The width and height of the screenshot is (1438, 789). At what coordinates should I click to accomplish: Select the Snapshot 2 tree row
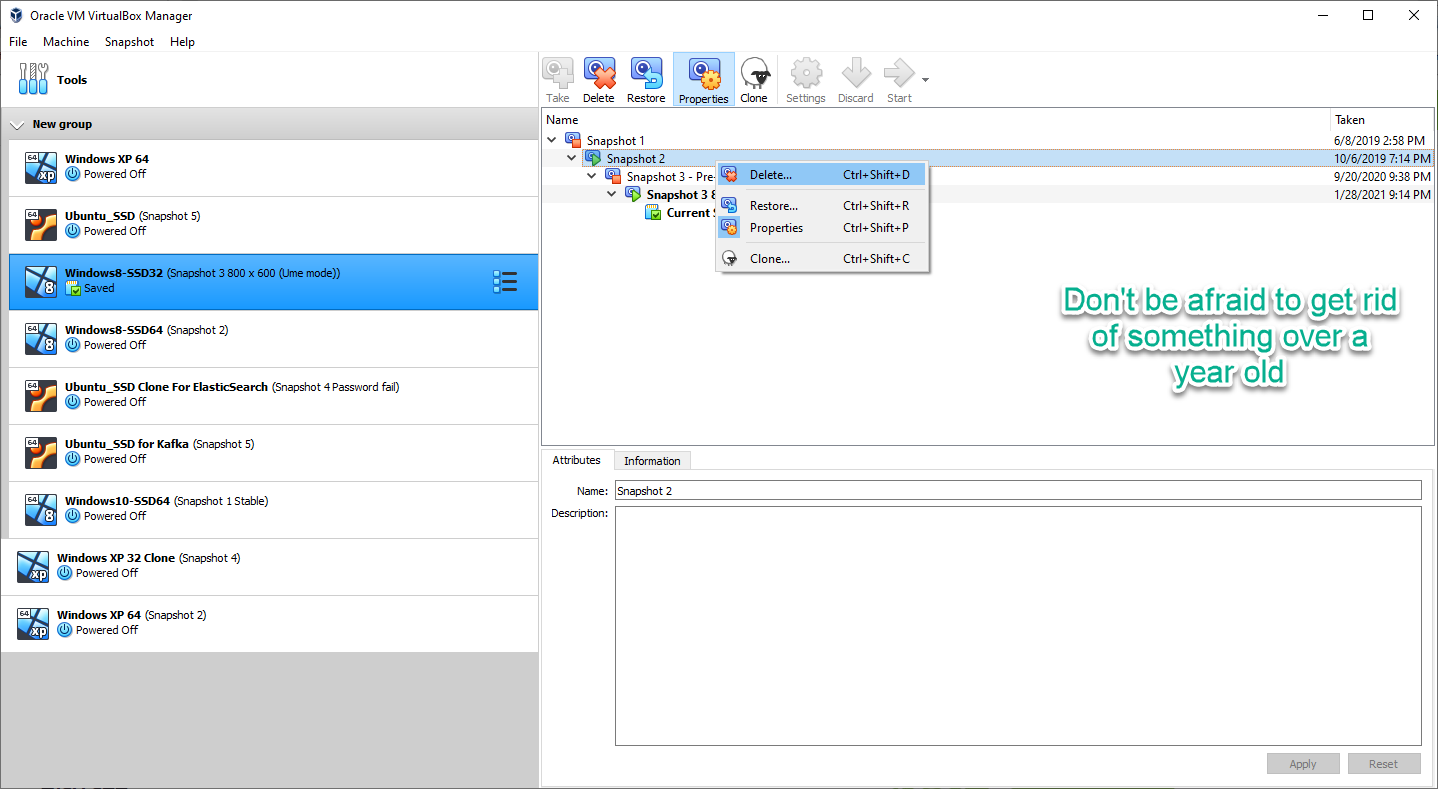click(x=987, y=158)
